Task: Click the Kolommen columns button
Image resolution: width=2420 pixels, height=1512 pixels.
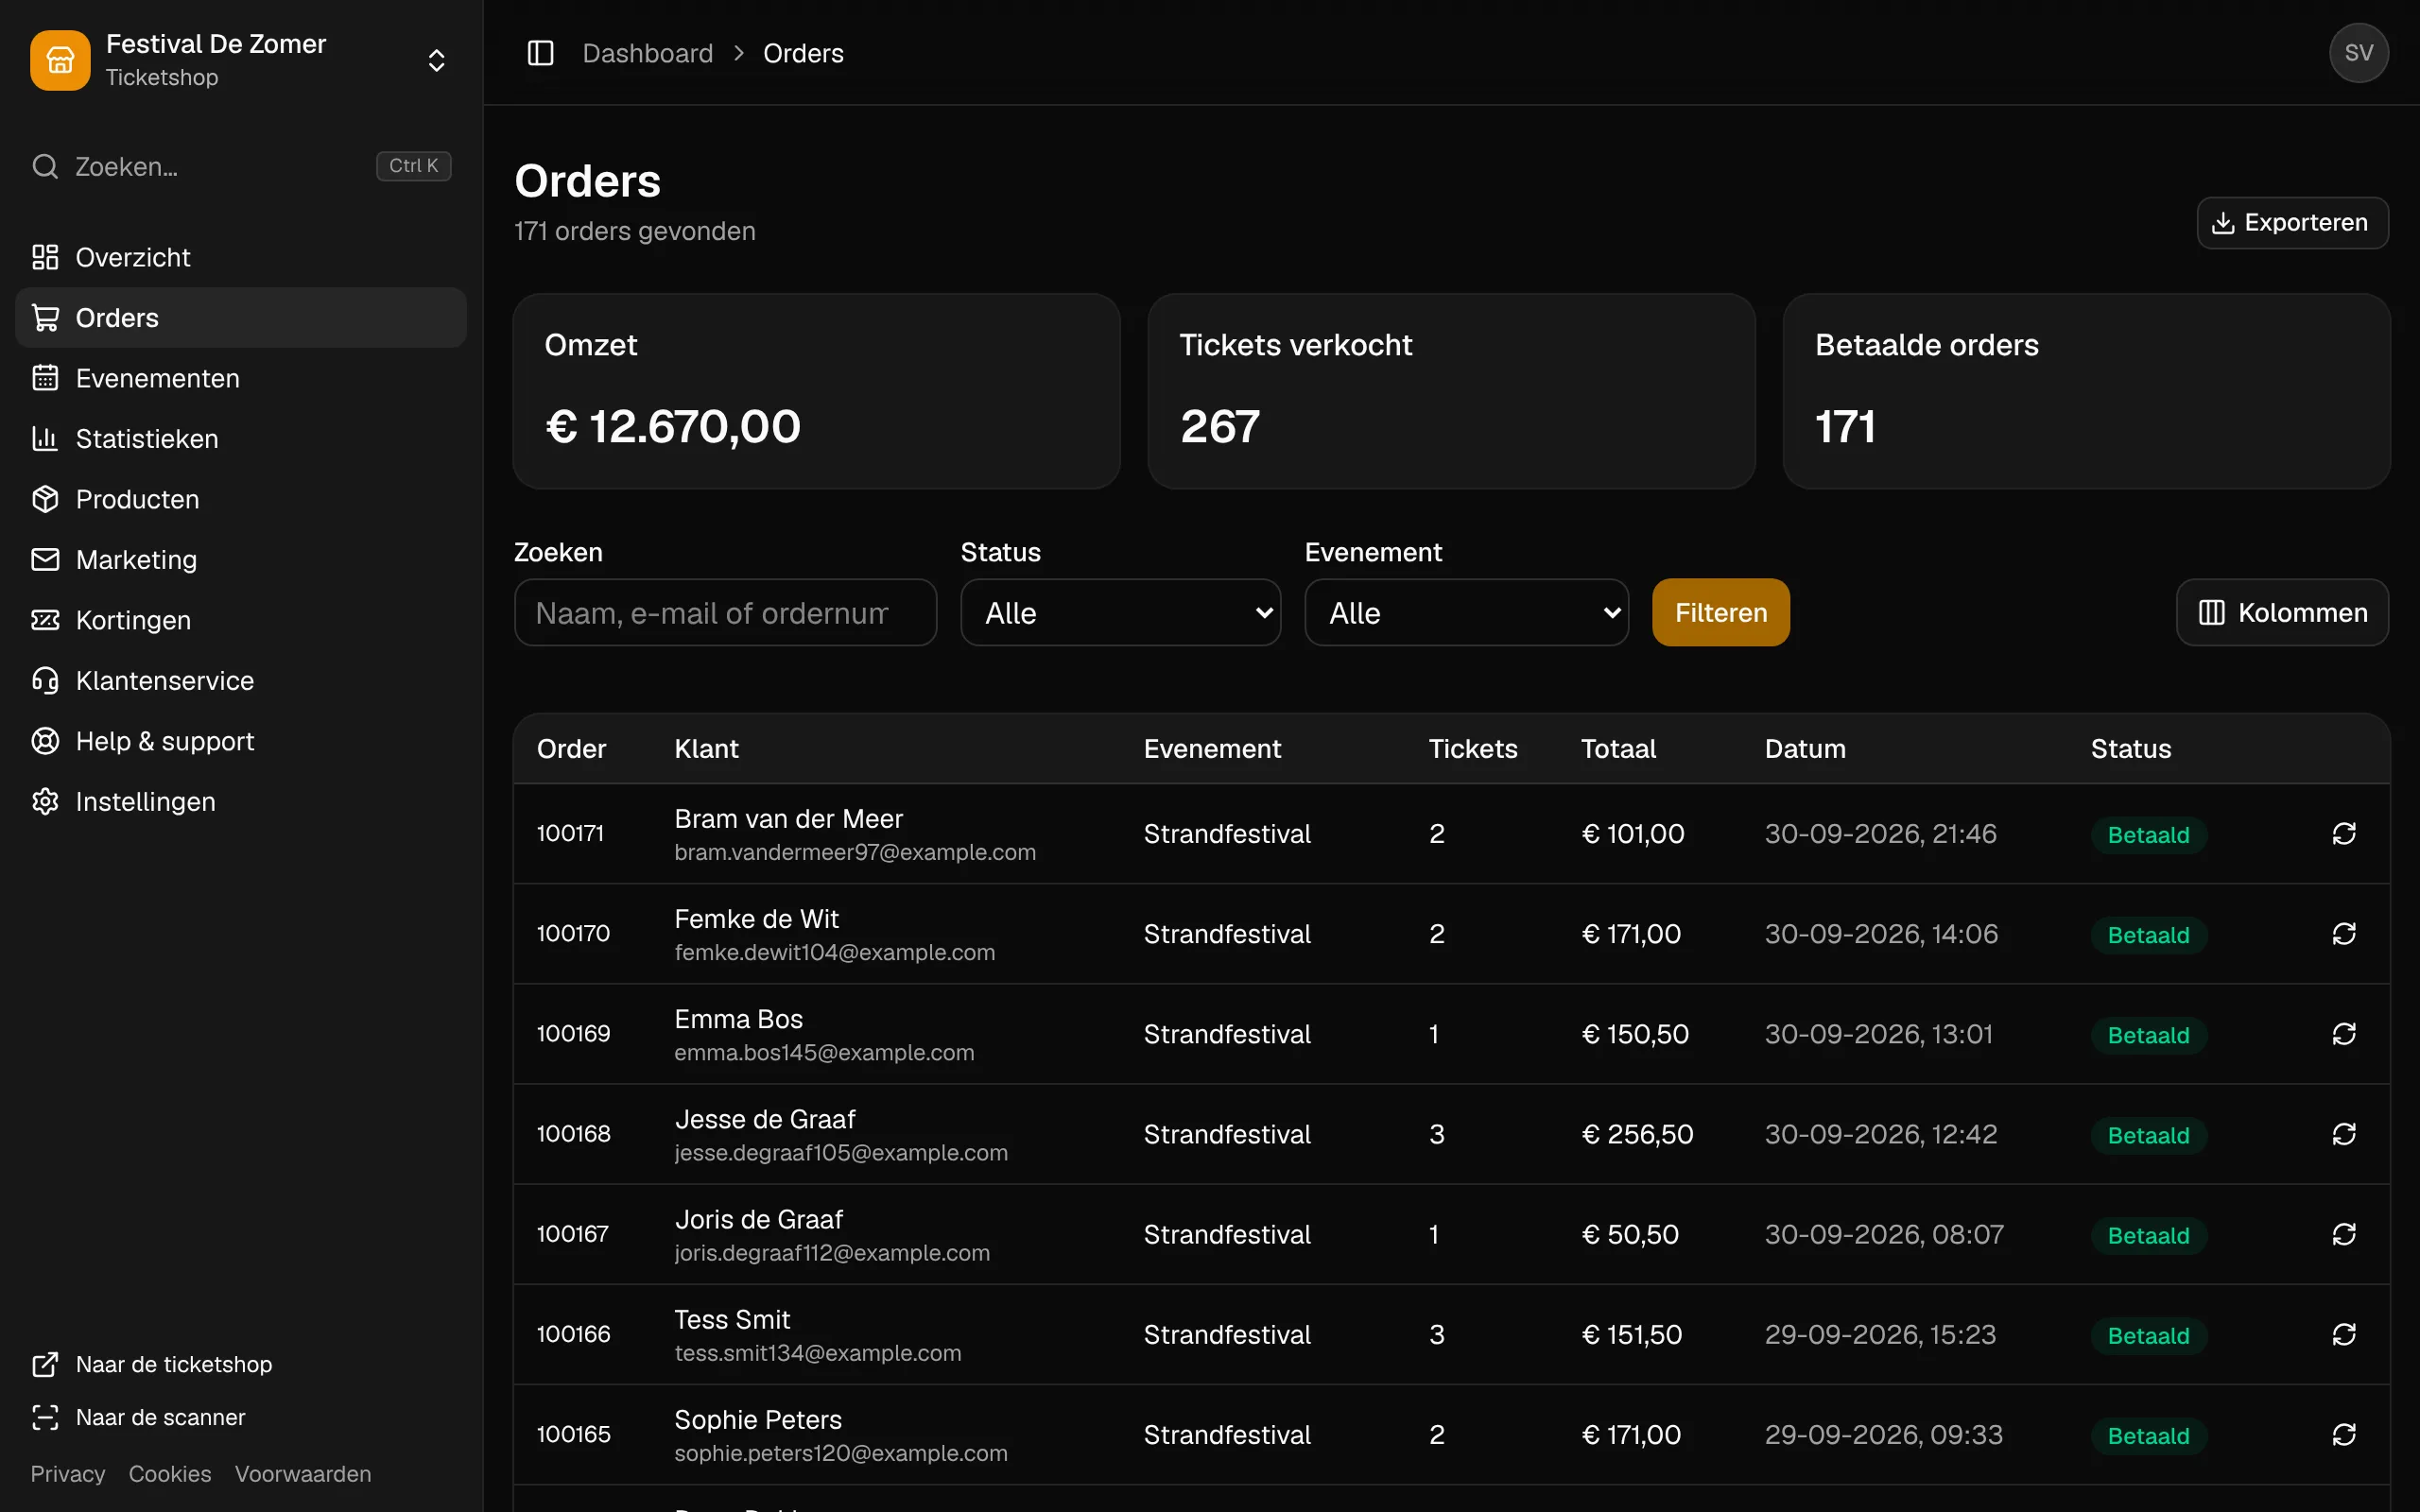Action: tap(2282, 612)
